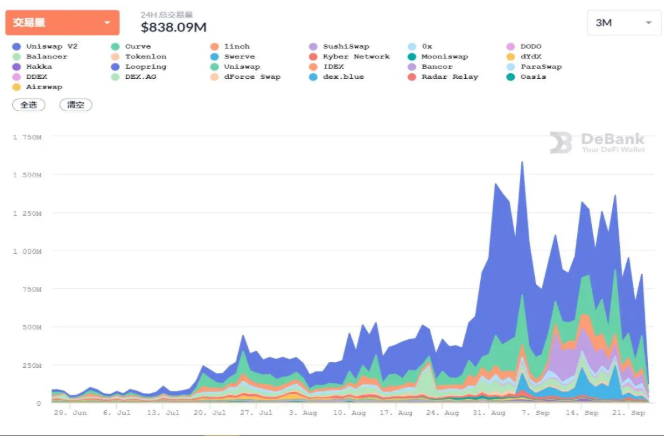Click the Kyber Network red legend marker
664x442 pixels.
pos(313,57)
